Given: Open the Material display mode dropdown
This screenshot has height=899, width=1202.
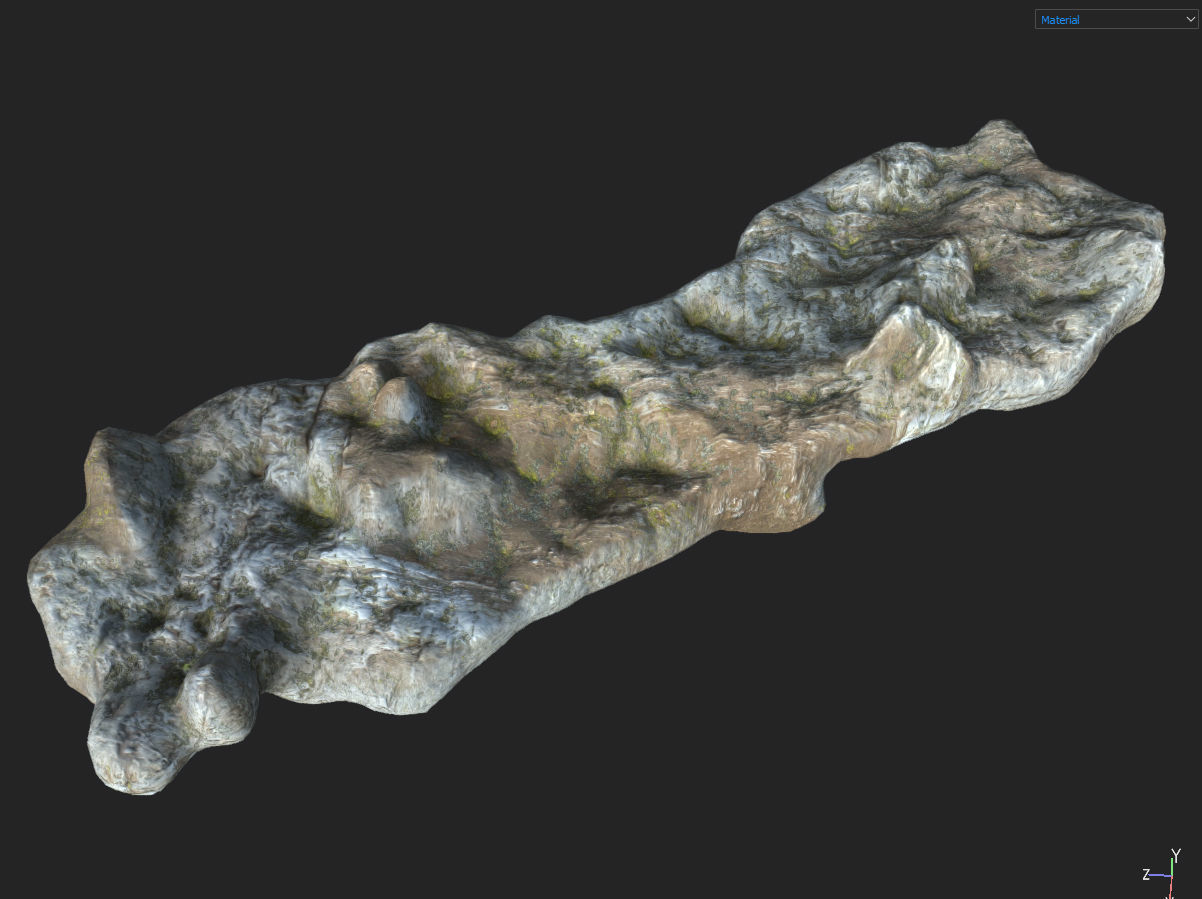Looking at the screenshot, I should click(x=1116, y=19).
